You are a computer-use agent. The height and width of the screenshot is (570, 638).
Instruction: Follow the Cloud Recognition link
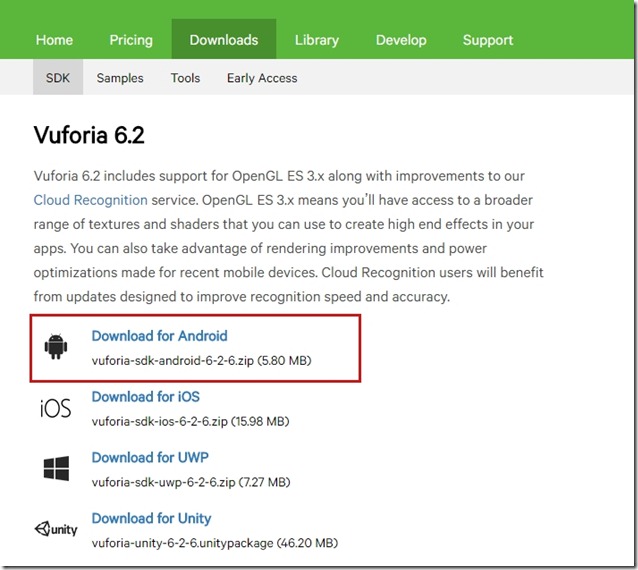[x=90, y=200]
